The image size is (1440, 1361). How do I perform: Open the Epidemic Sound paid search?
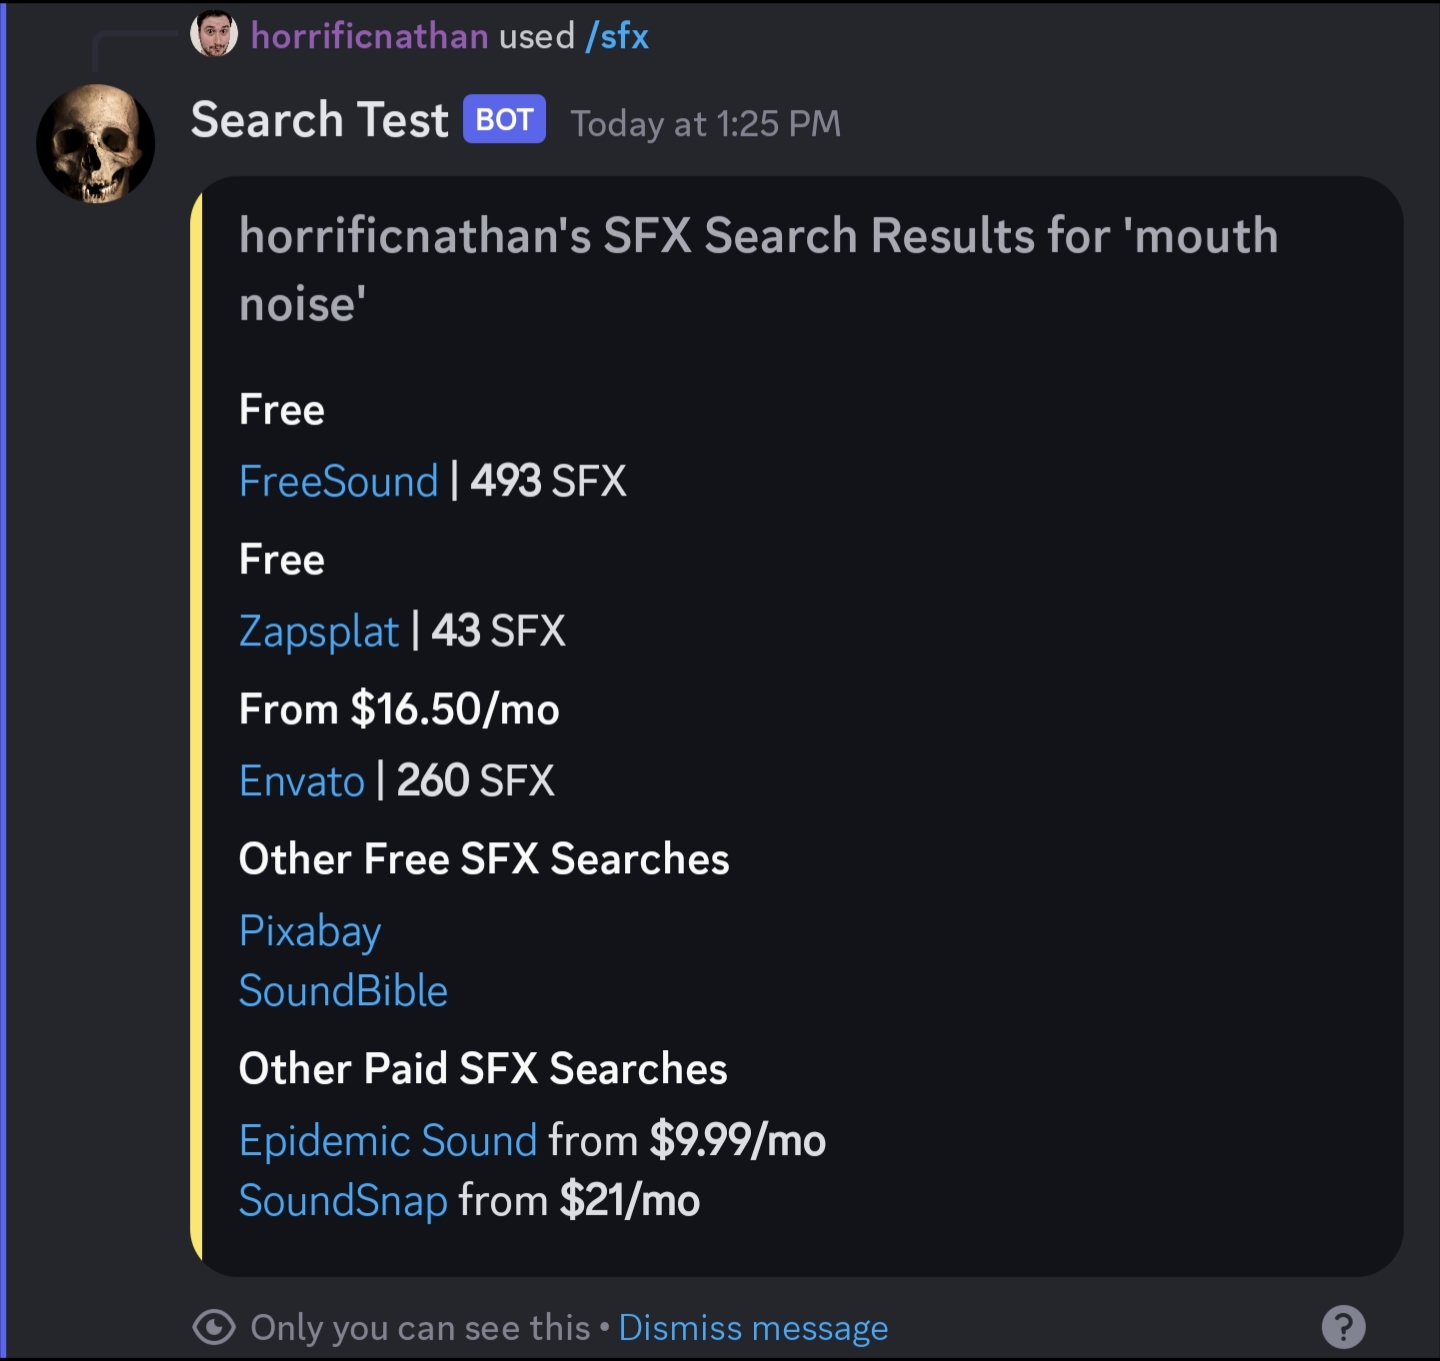click(388, 1141)
